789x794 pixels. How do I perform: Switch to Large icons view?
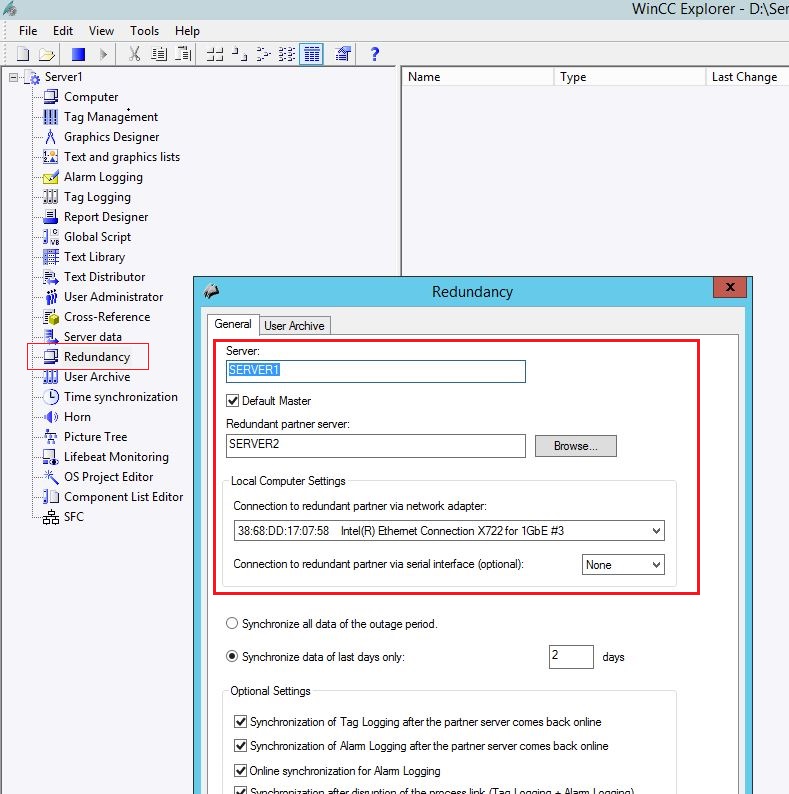(x=215, y=54)
